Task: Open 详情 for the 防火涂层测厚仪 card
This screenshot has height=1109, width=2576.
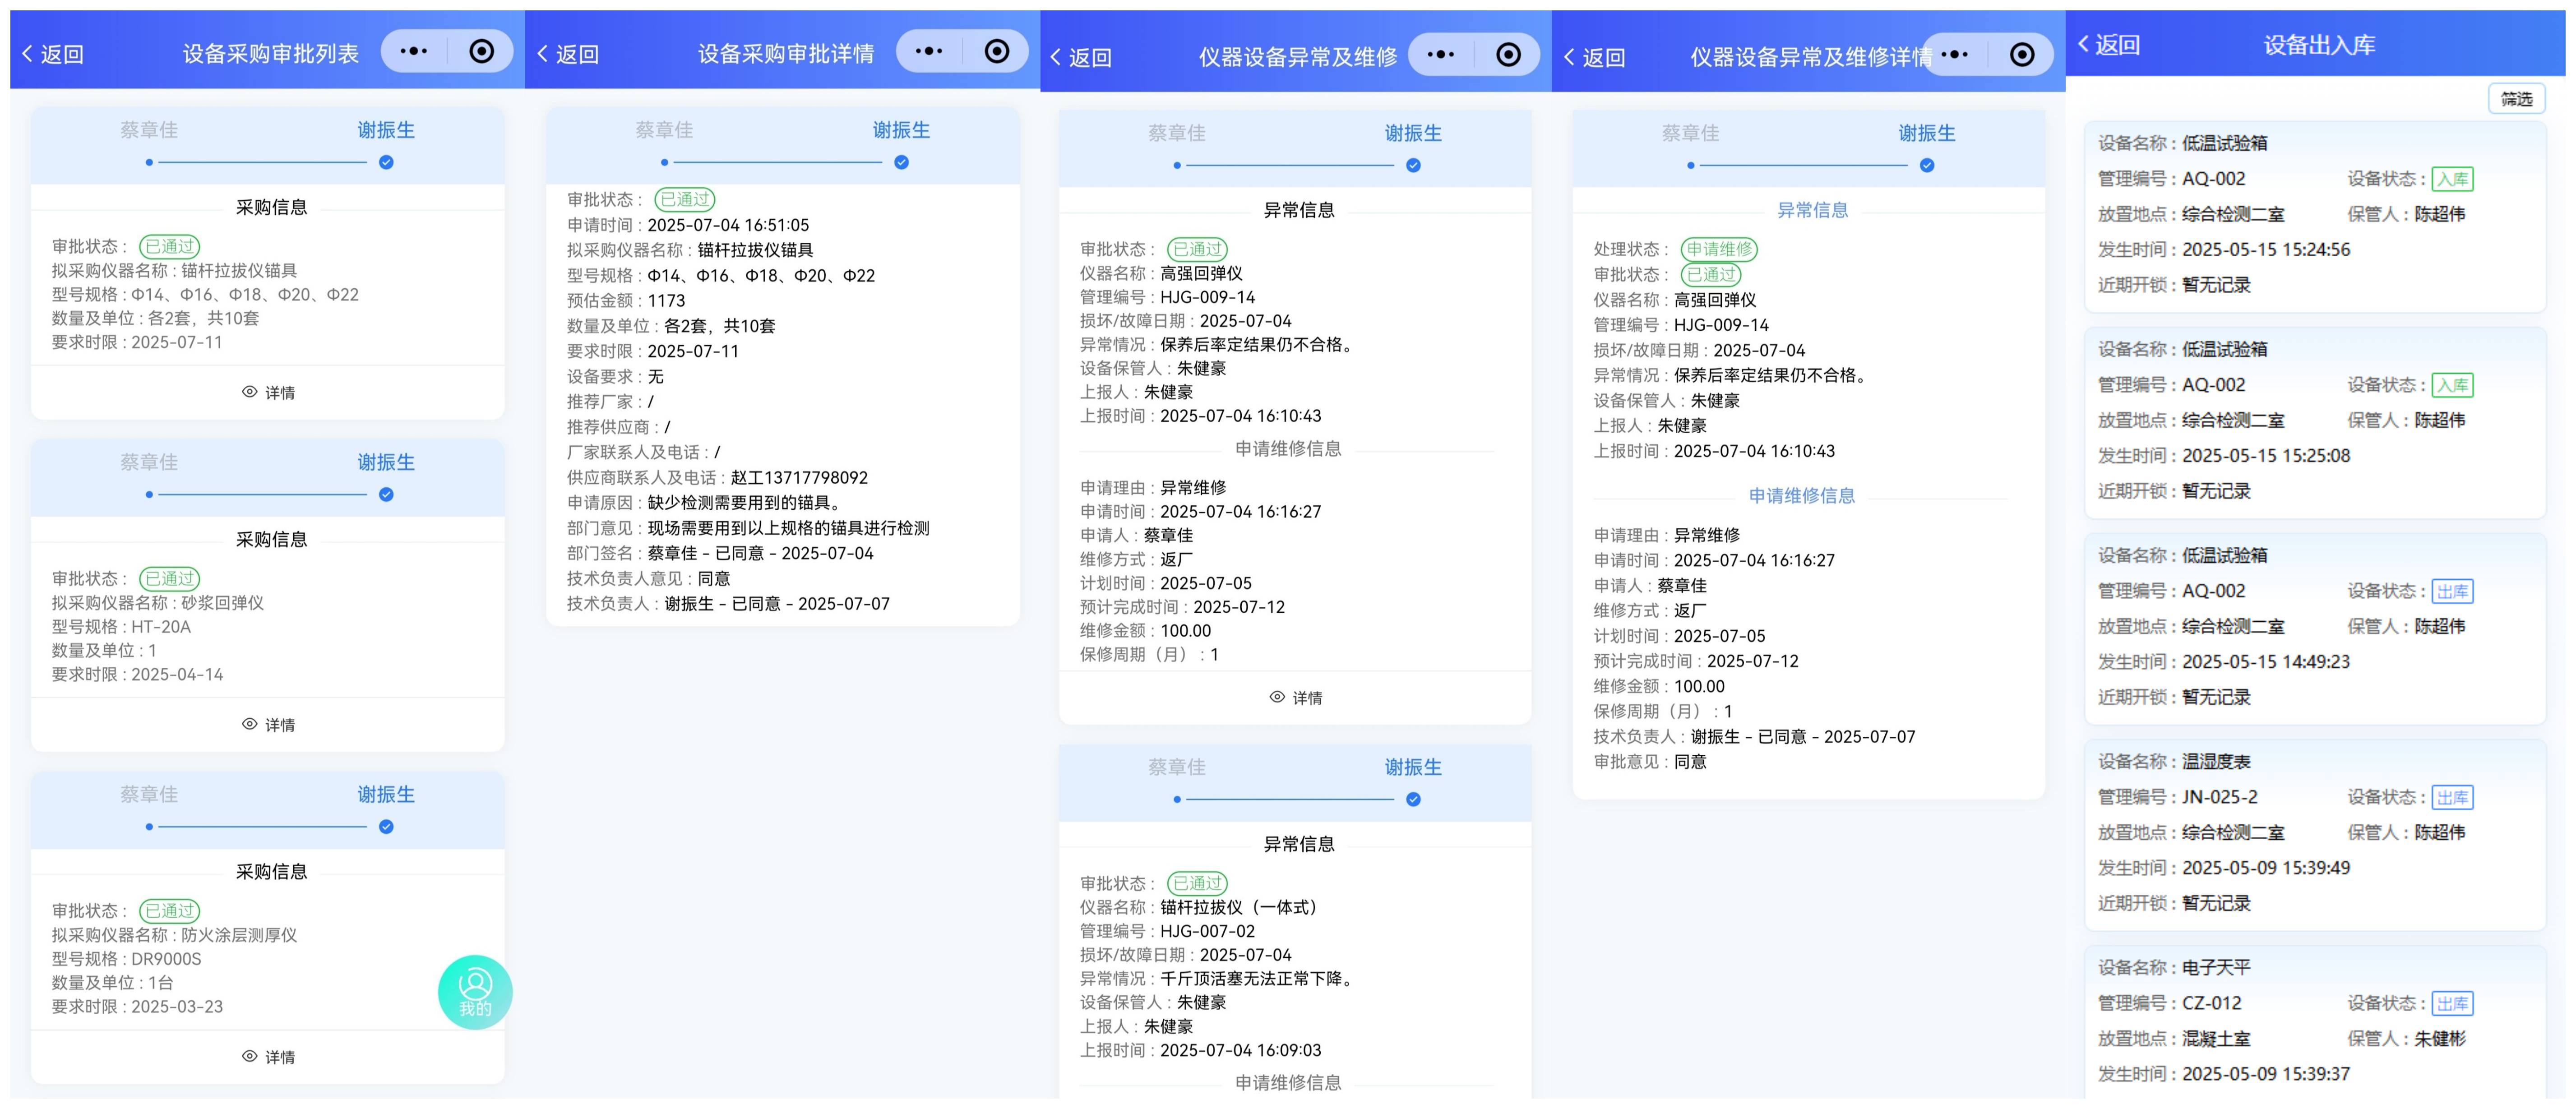Action: 267,1056
